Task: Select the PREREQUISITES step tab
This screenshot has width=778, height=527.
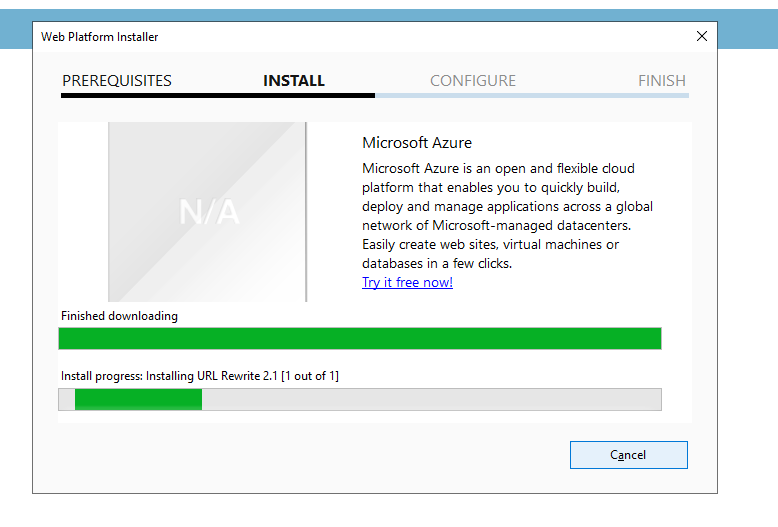Action: tap(117, 80)
